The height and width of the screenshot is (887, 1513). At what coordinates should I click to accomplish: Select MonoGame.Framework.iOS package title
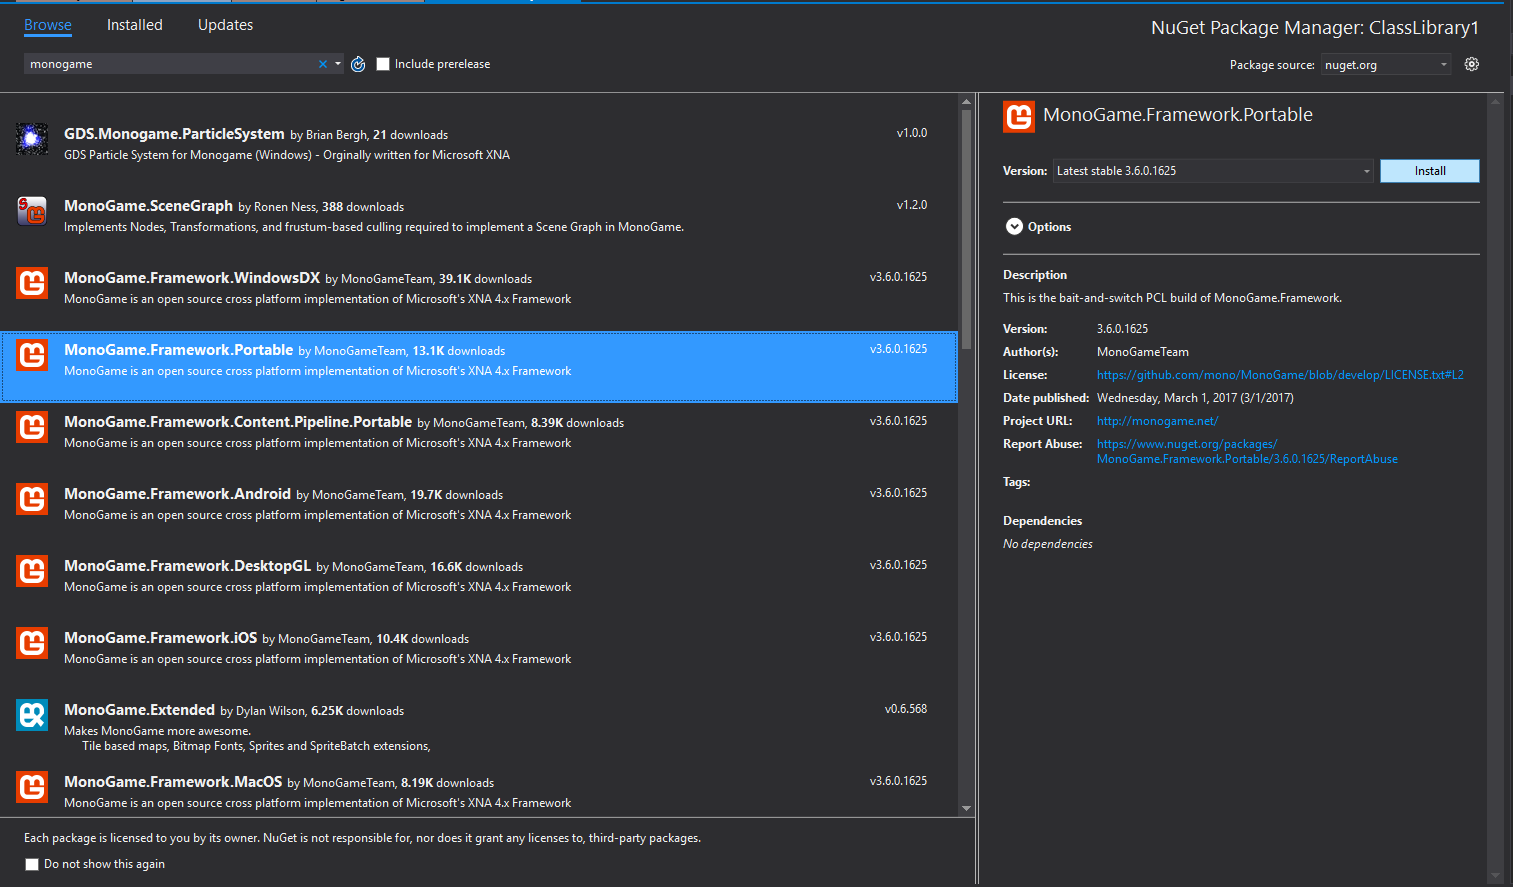tap(160, 638)
